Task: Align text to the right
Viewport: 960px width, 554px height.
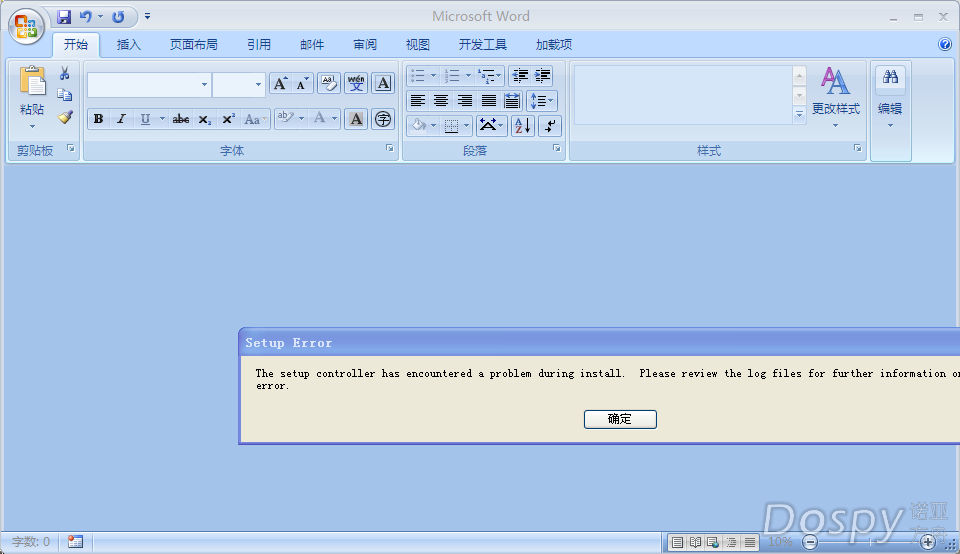Action: [x=465, y=100]
